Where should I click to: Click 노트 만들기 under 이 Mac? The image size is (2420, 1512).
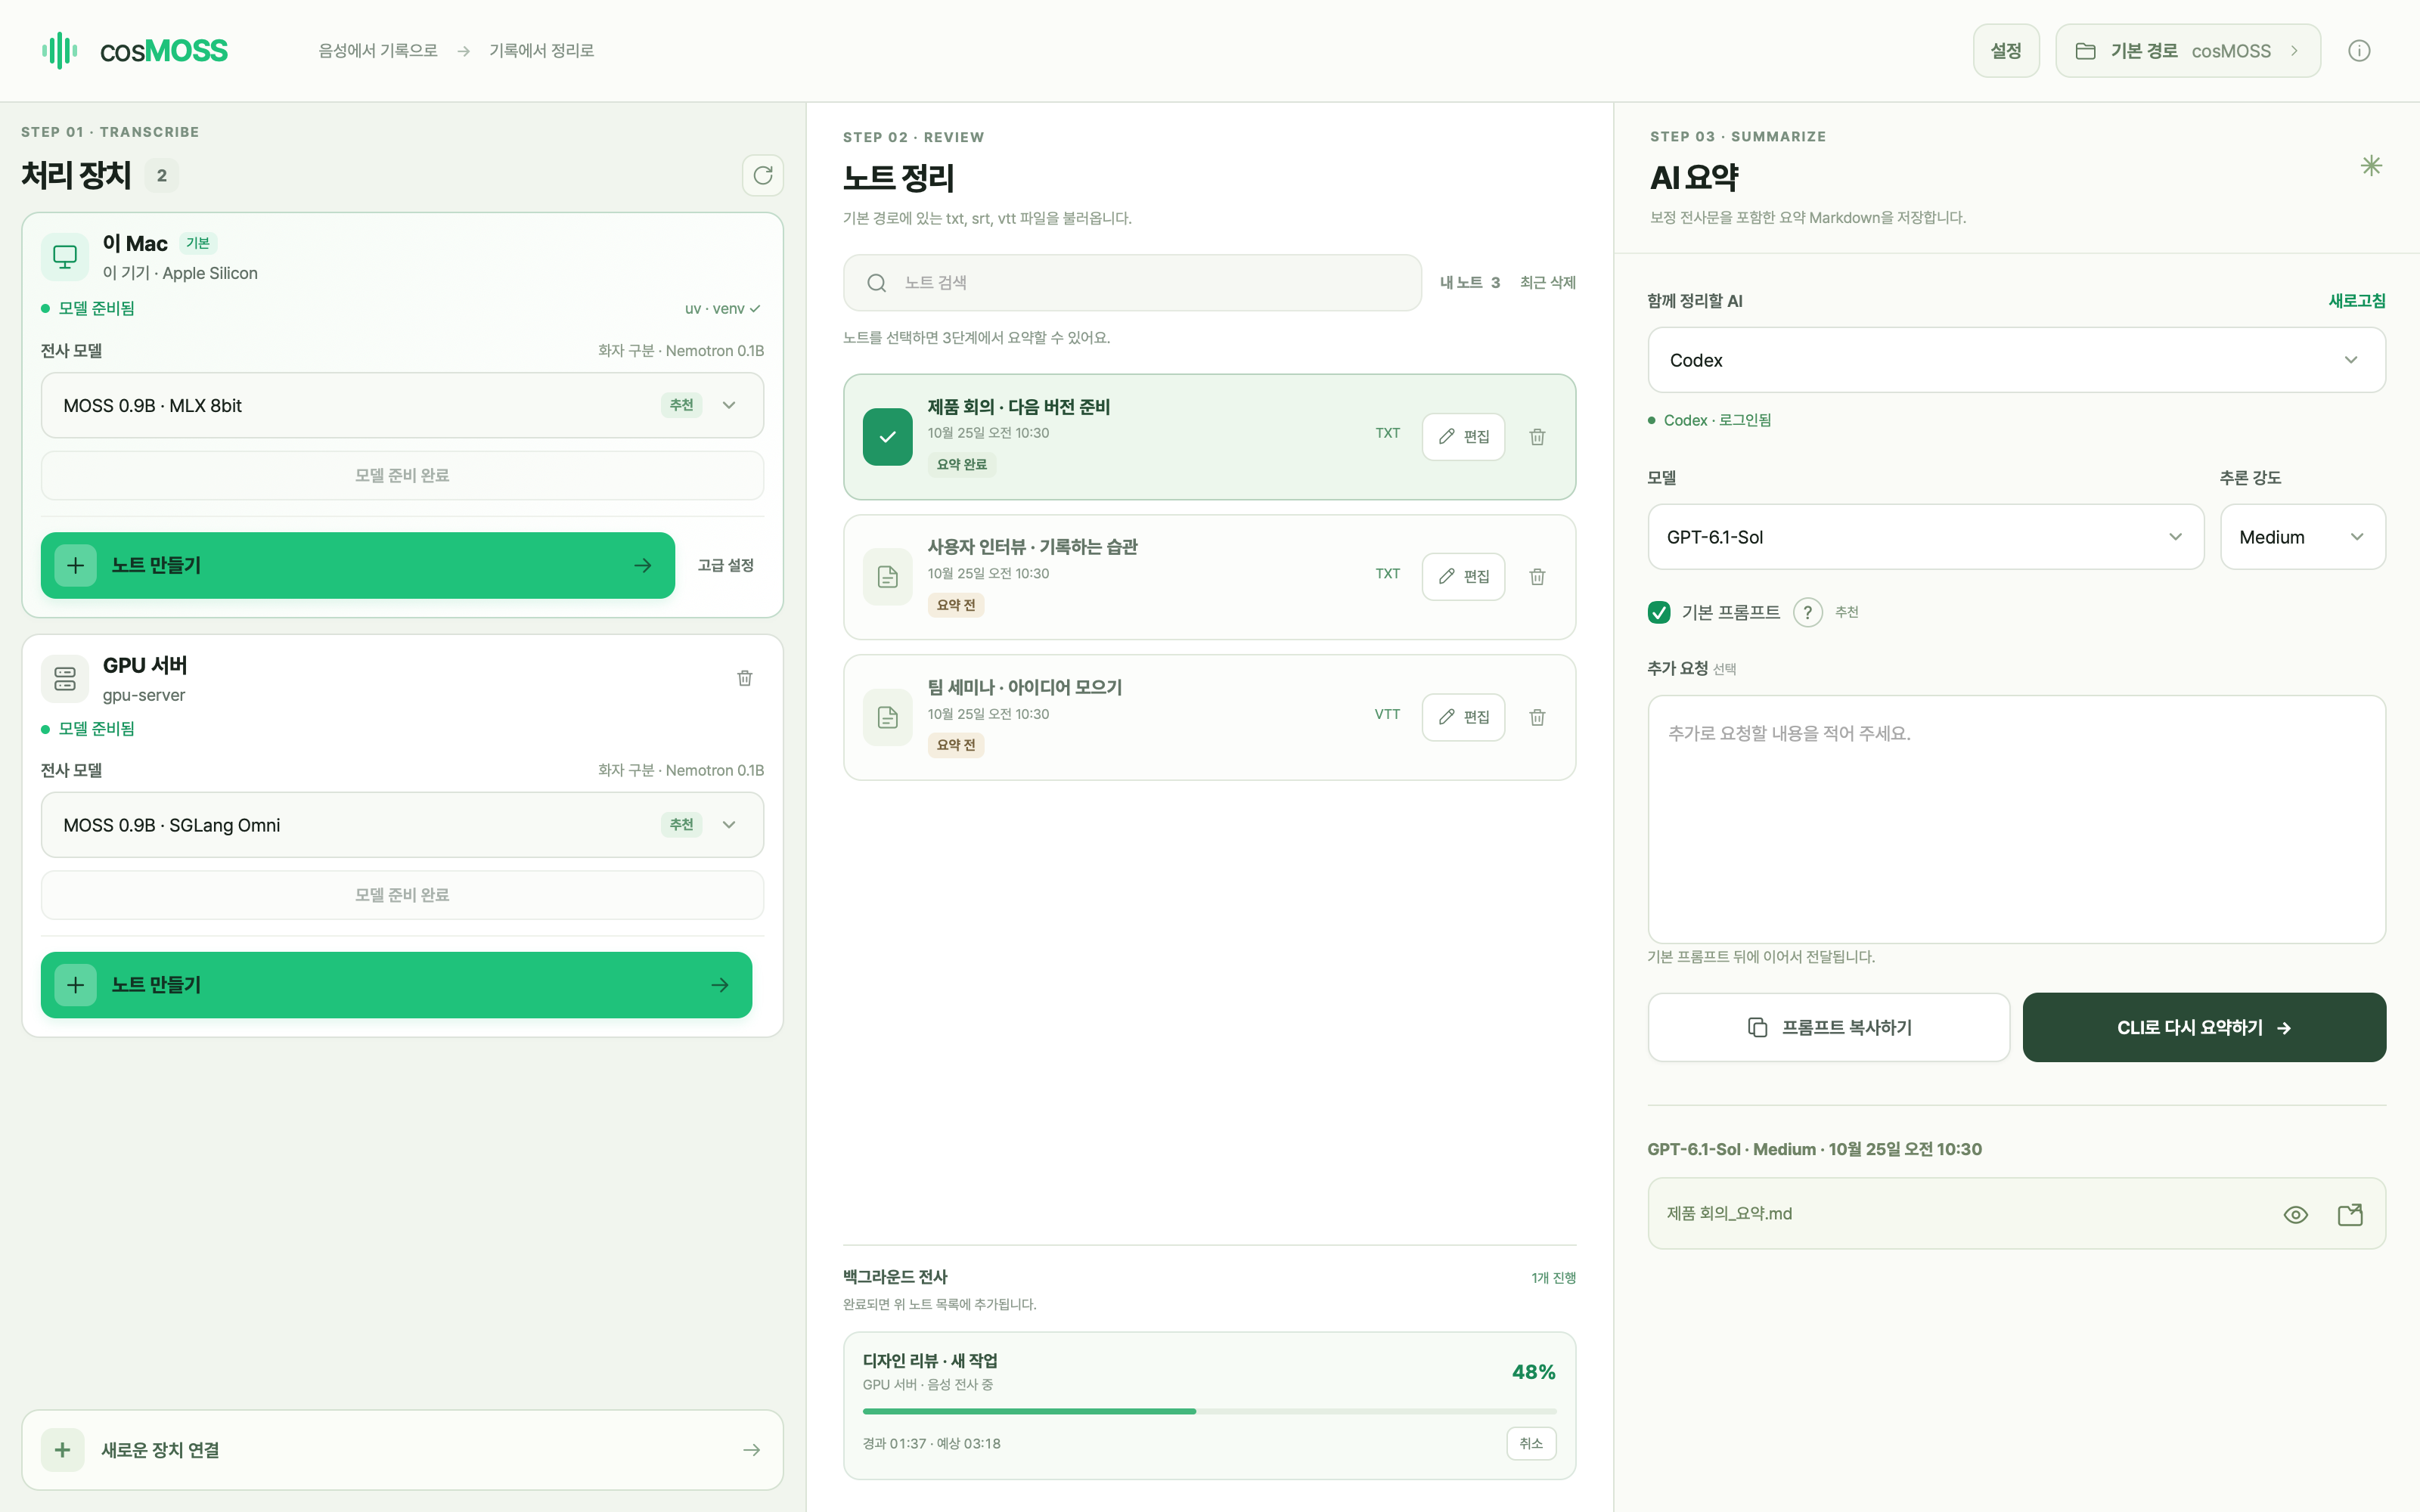pos(358,565)
